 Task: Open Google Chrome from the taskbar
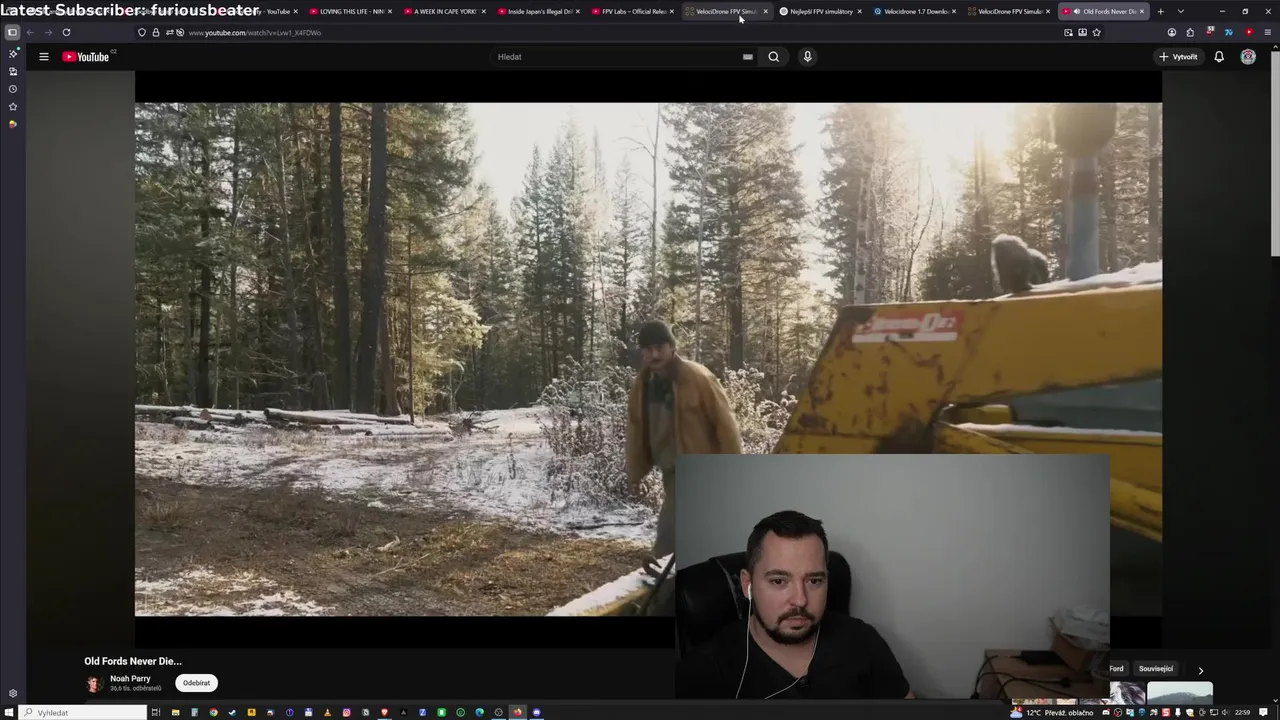(x=213, y=712)
